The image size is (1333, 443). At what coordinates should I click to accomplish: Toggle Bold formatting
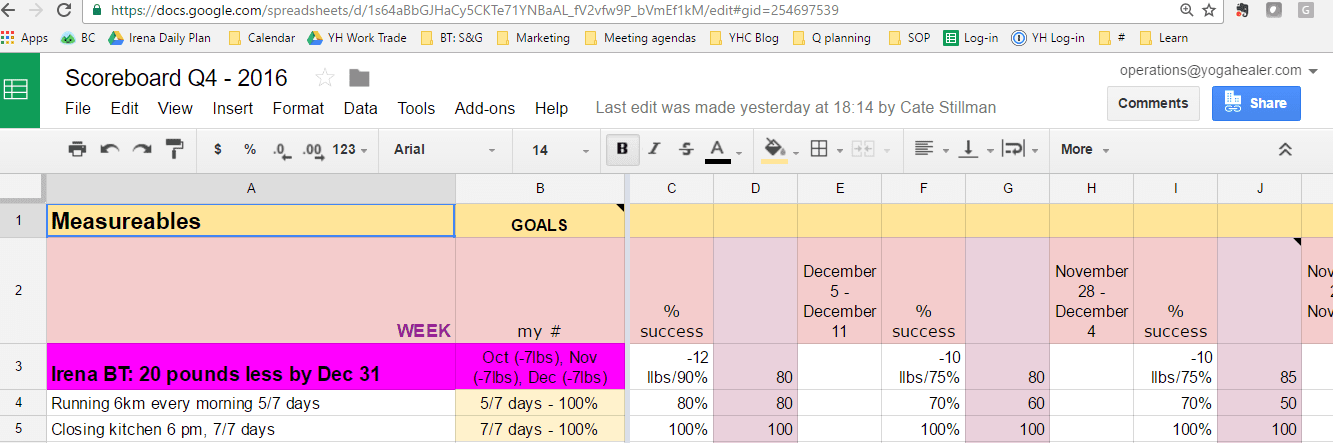tap(622, 149)
